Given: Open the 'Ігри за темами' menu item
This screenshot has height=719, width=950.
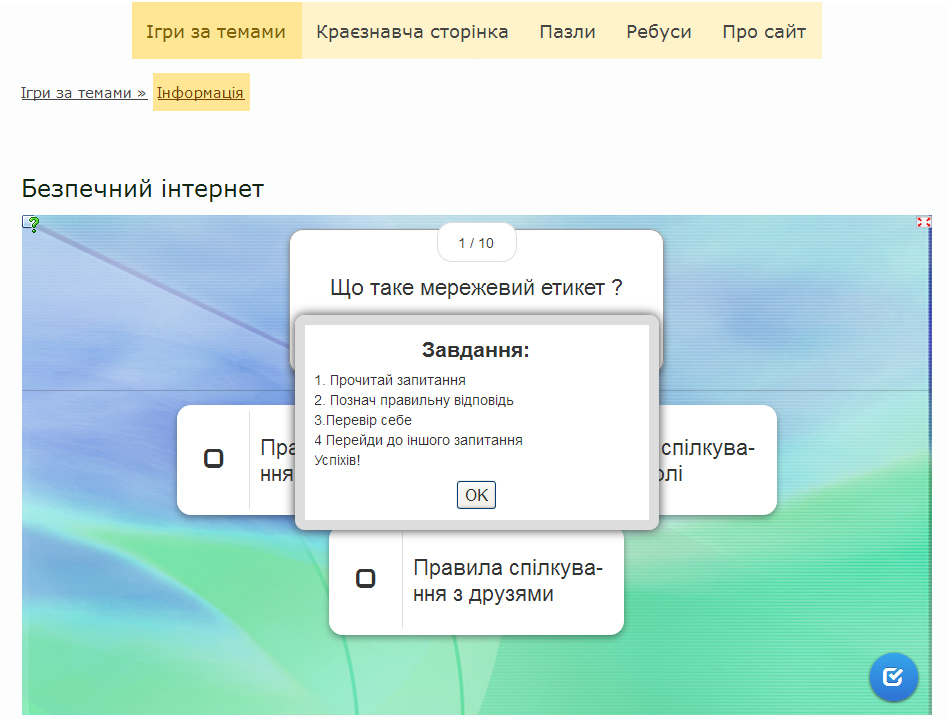Looking at the screenshot, I should coord(216,32).
